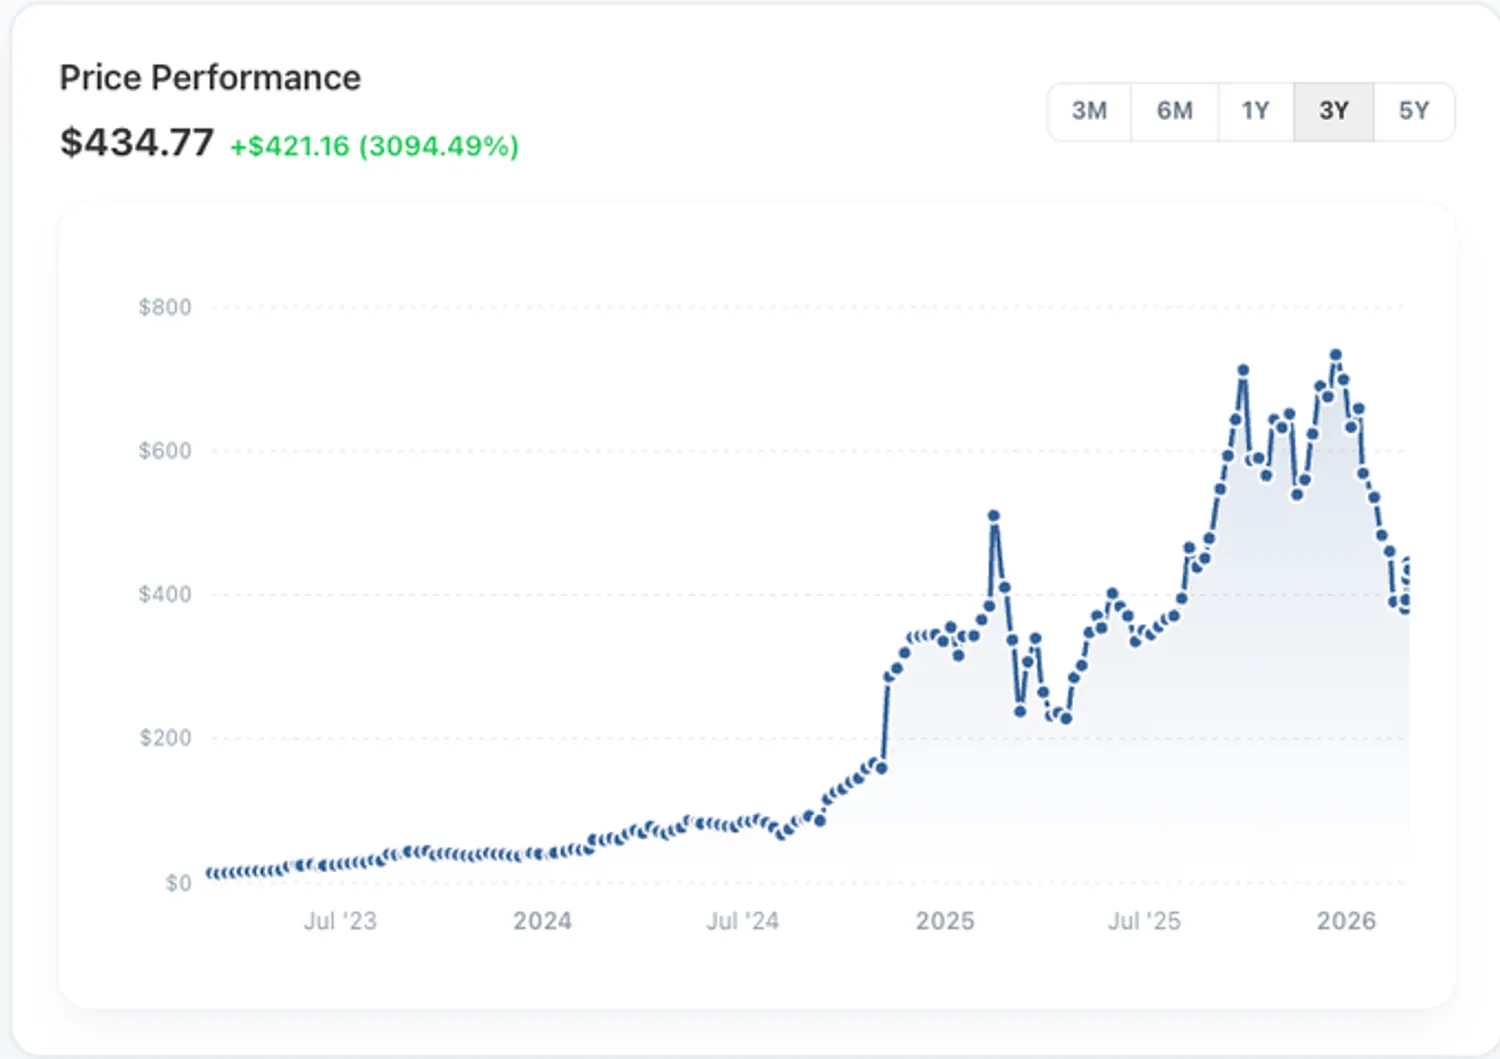Click the $400 y-axis label
The image size is (1500, 1059).
pos(165,595)
